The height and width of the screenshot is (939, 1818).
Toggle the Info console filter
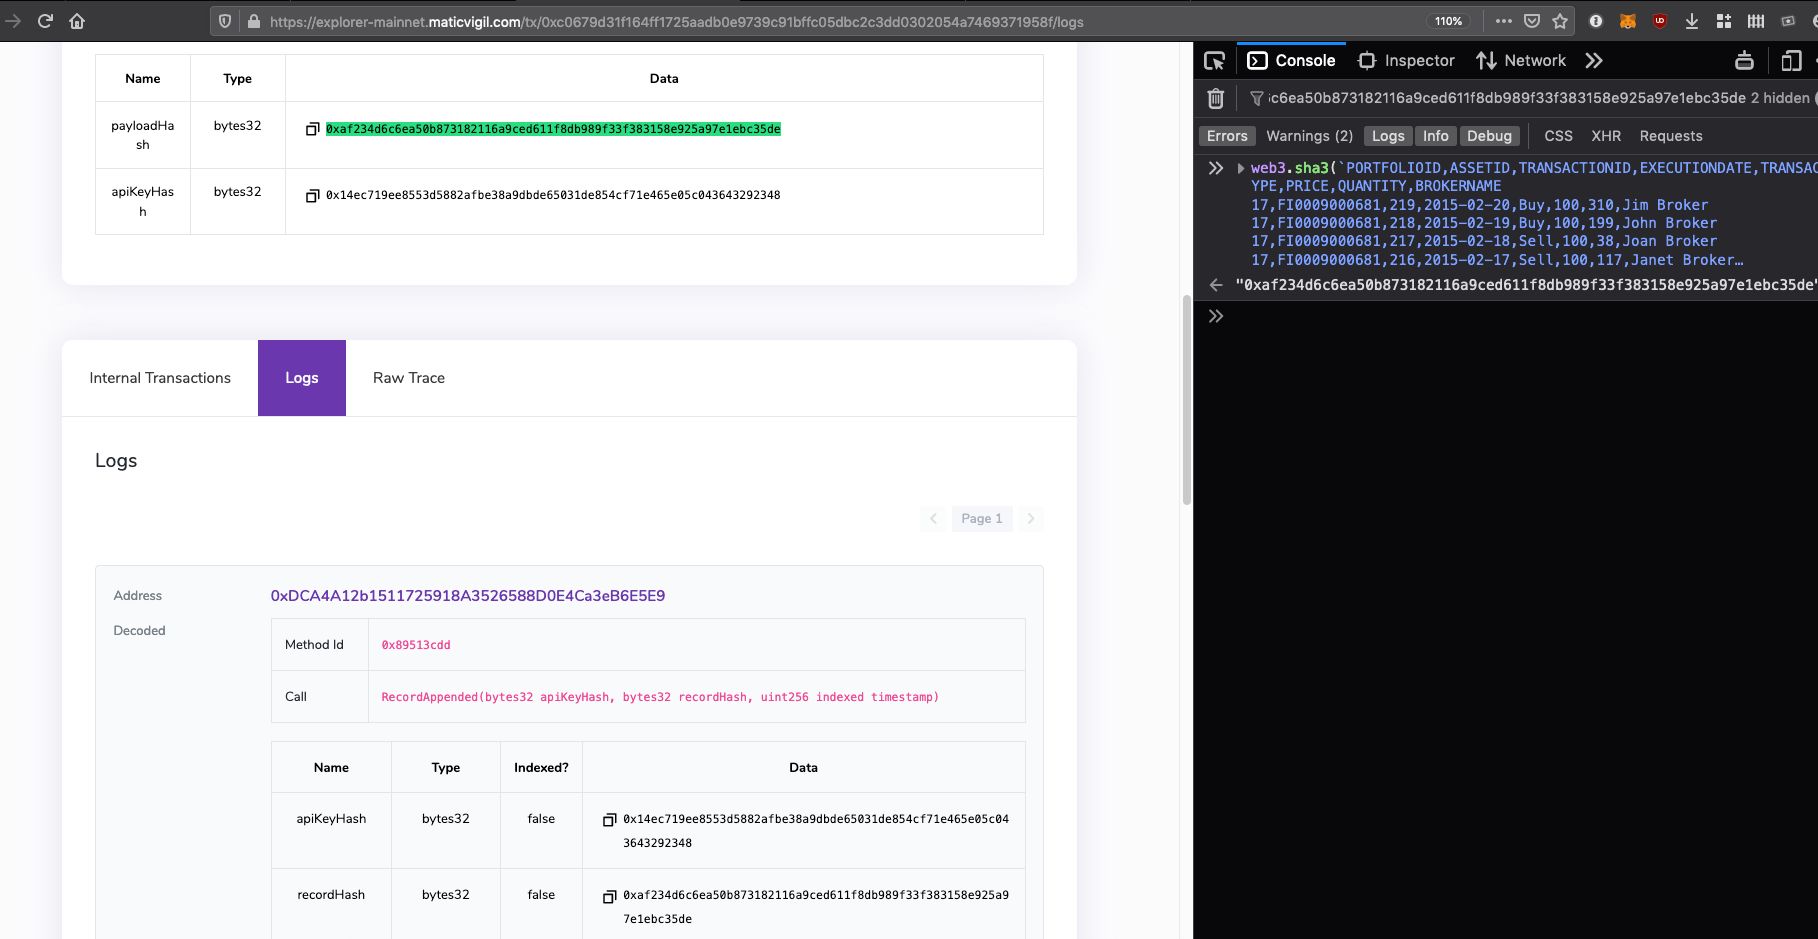click(x=1436, y=136)
